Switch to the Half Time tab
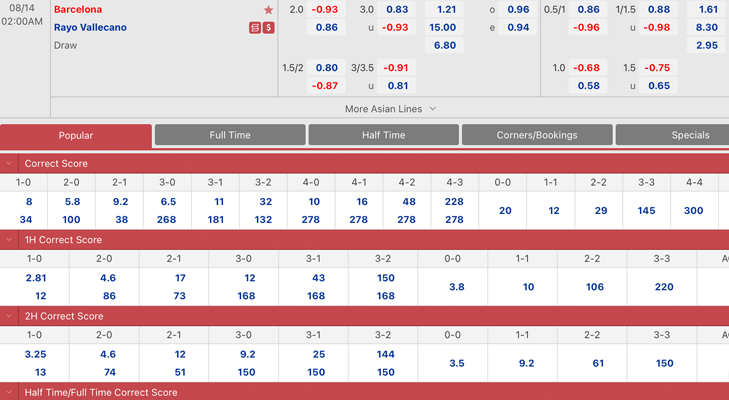 [x=384, y=135]
